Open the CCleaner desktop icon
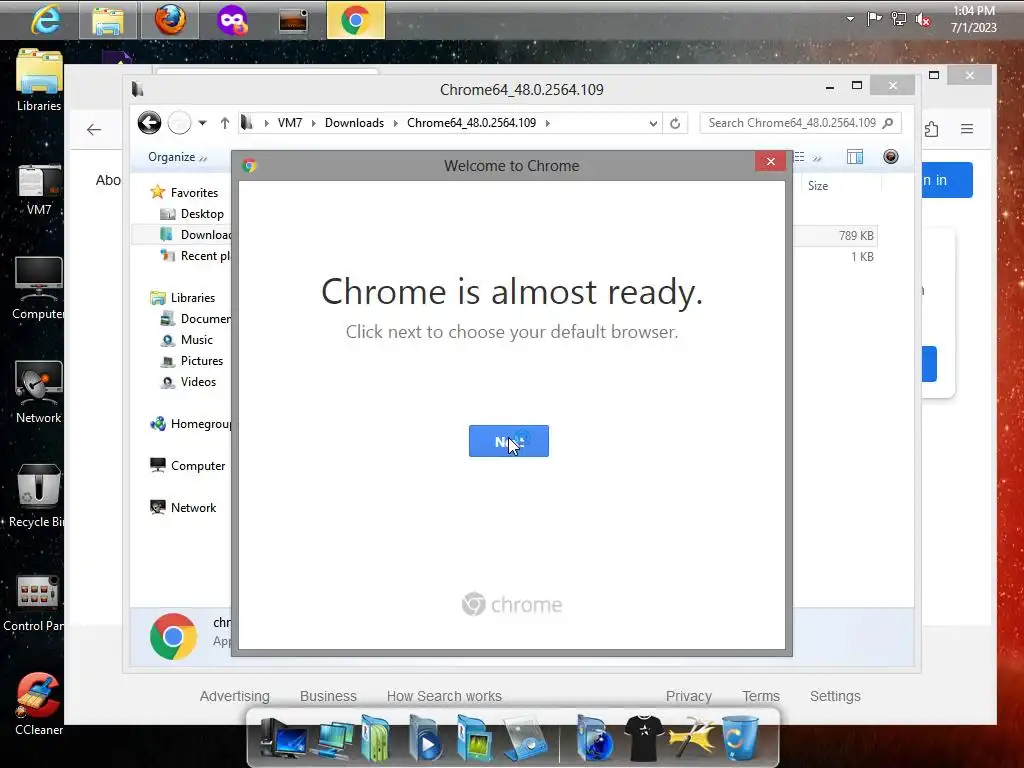1024x768 pixels. point(39,705)
